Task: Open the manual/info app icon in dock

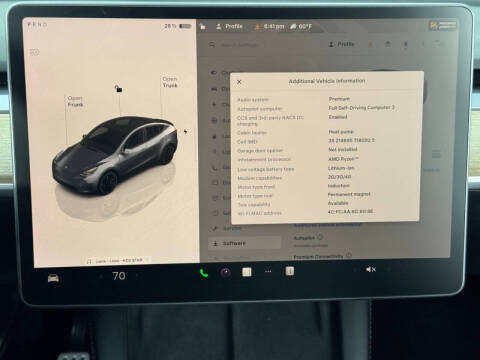Action: [x=290, y=271]
